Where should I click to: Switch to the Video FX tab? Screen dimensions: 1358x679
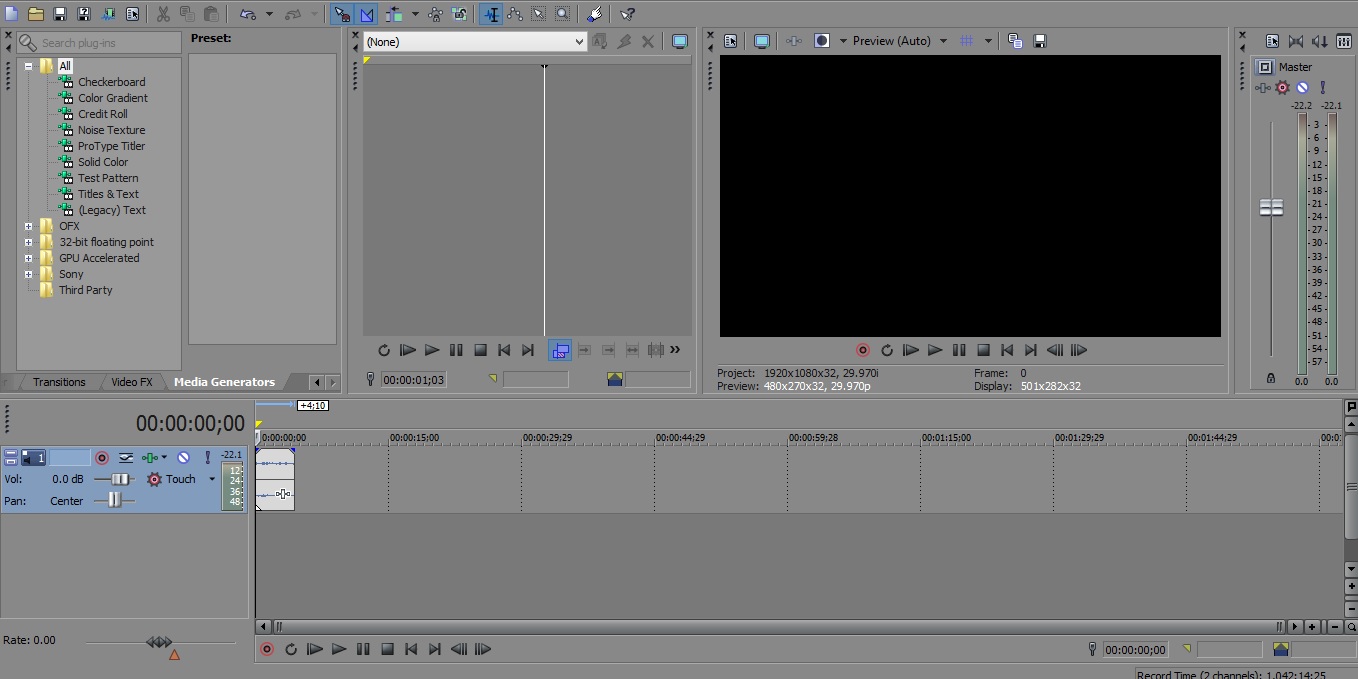coord(131,382)
